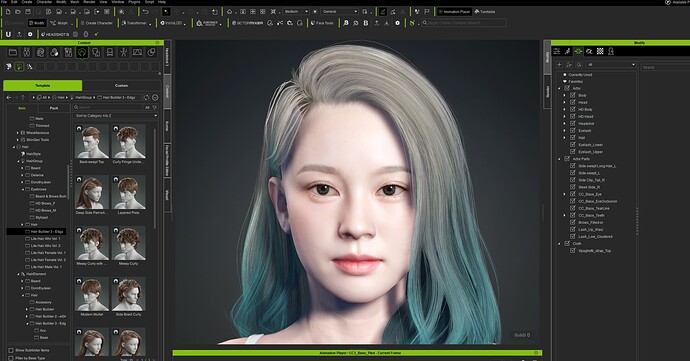This screenshot has width=690, height=361.
Task: Open the Sort by Category dropdown
Action: pos(116,115)
